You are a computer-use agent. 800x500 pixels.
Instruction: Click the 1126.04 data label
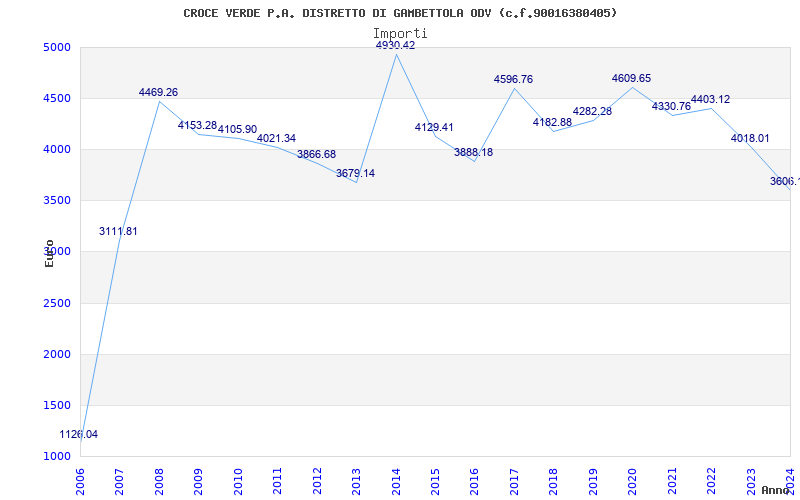pyautogui.click(x=79, y=435)
